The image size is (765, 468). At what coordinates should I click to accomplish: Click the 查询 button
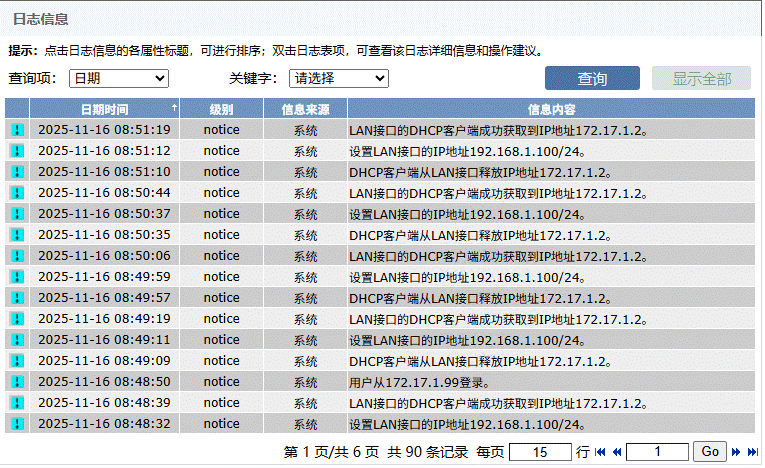click(x=592, y=78)
